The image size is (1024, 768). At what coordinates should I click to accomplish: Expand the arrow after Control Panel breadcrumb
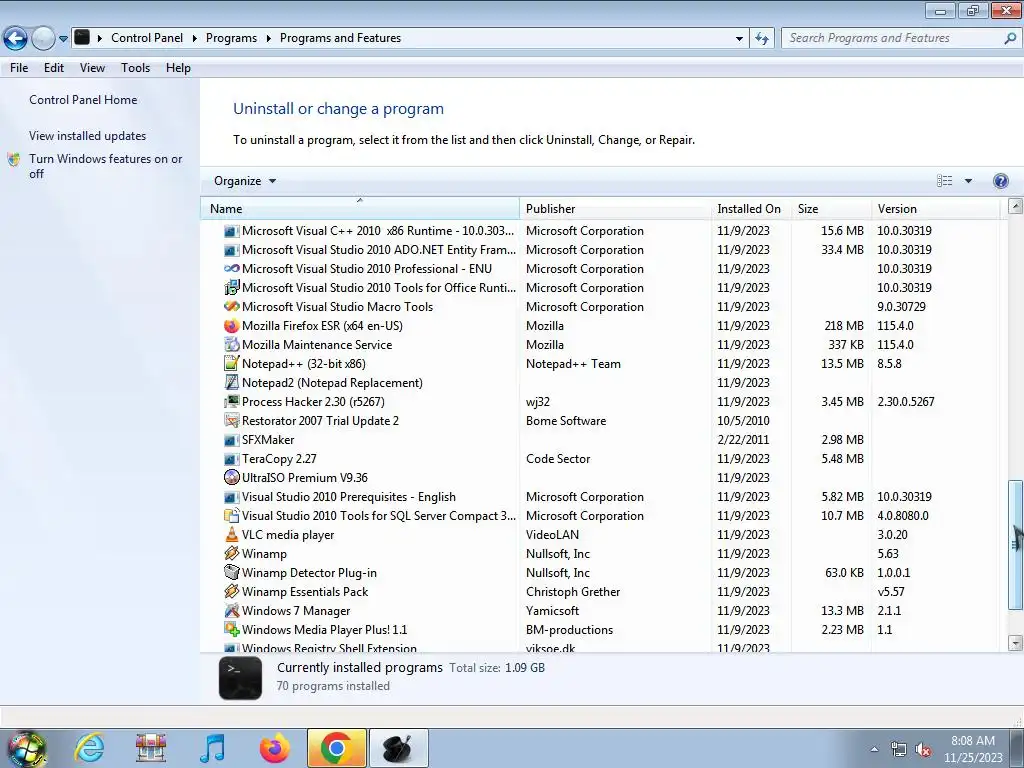(x=195, y=38)
